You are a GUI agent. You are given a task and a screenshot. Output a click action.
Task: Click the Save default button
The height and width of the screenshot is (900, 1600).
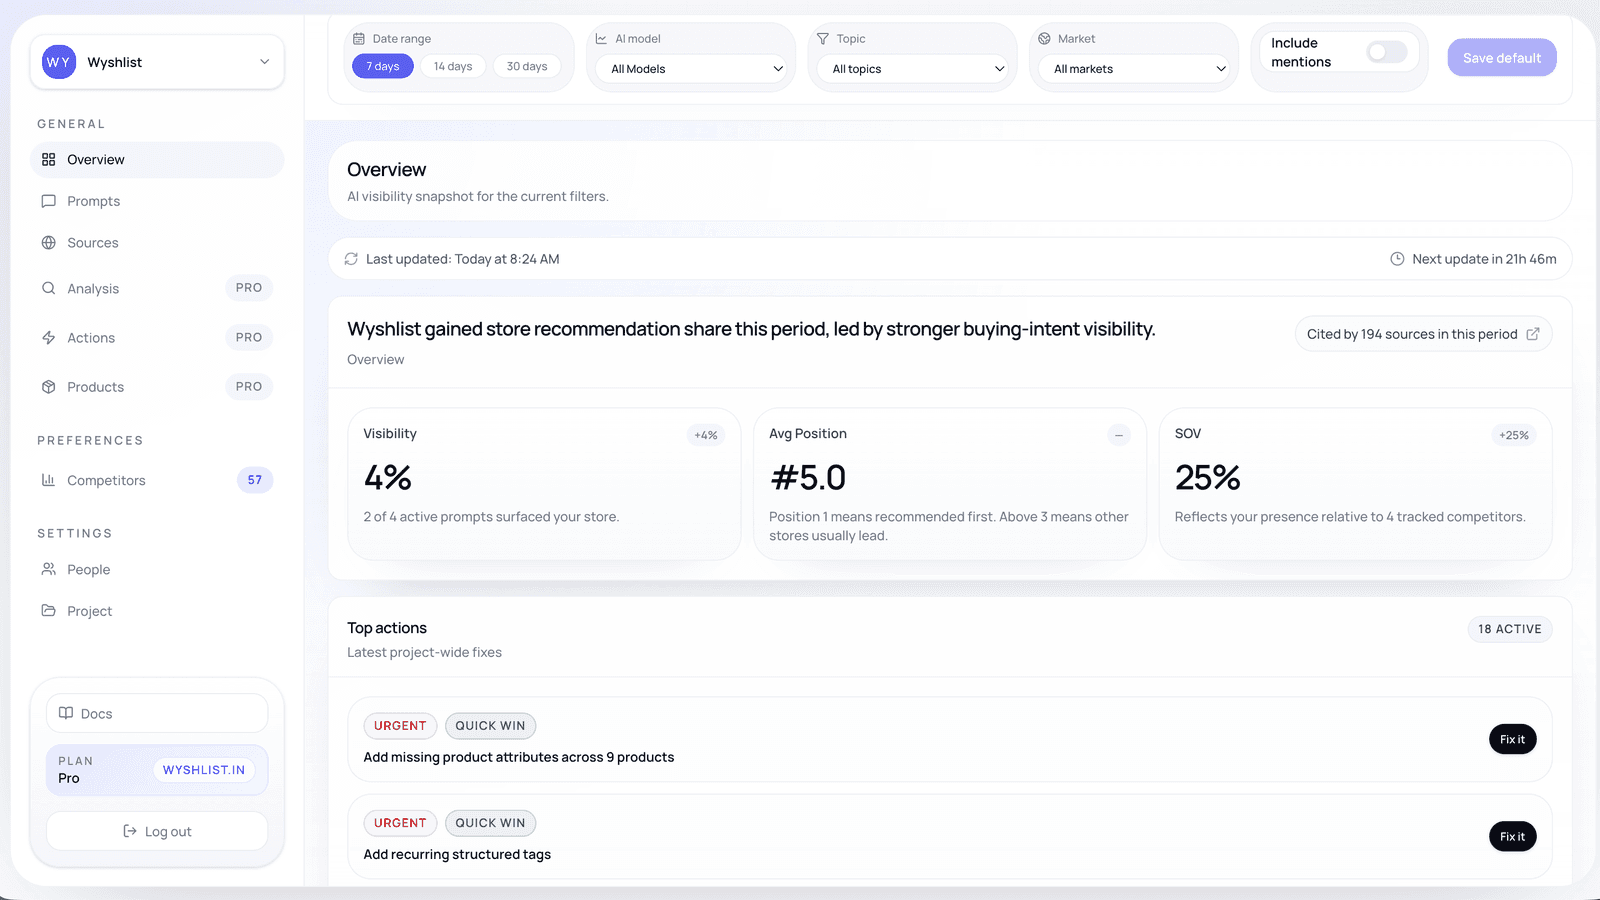click(x=1502, y=58)
